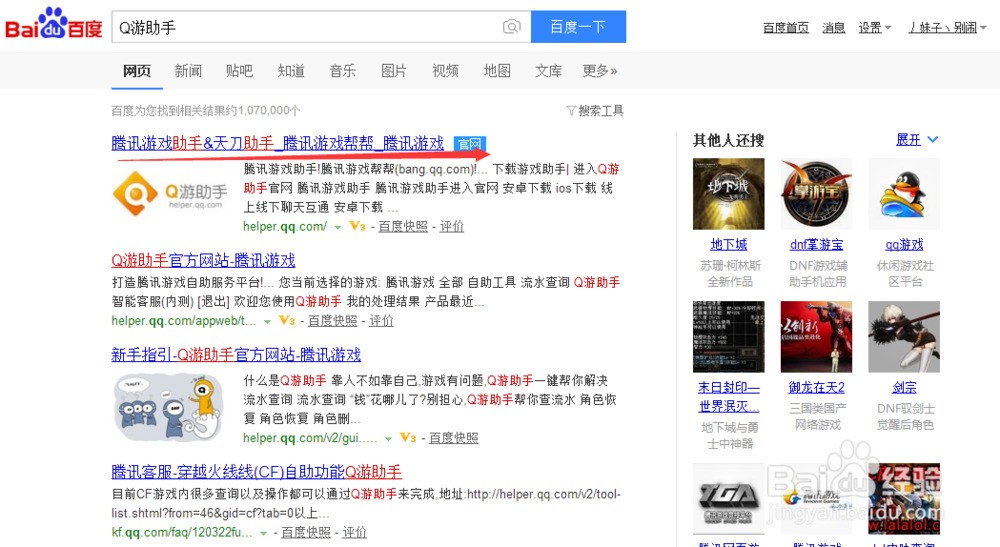The height and width of the screenshot is (547, 1000).
Task: Open 新手指引-Q游助手官方网站 result
Action: pos(236,354)
